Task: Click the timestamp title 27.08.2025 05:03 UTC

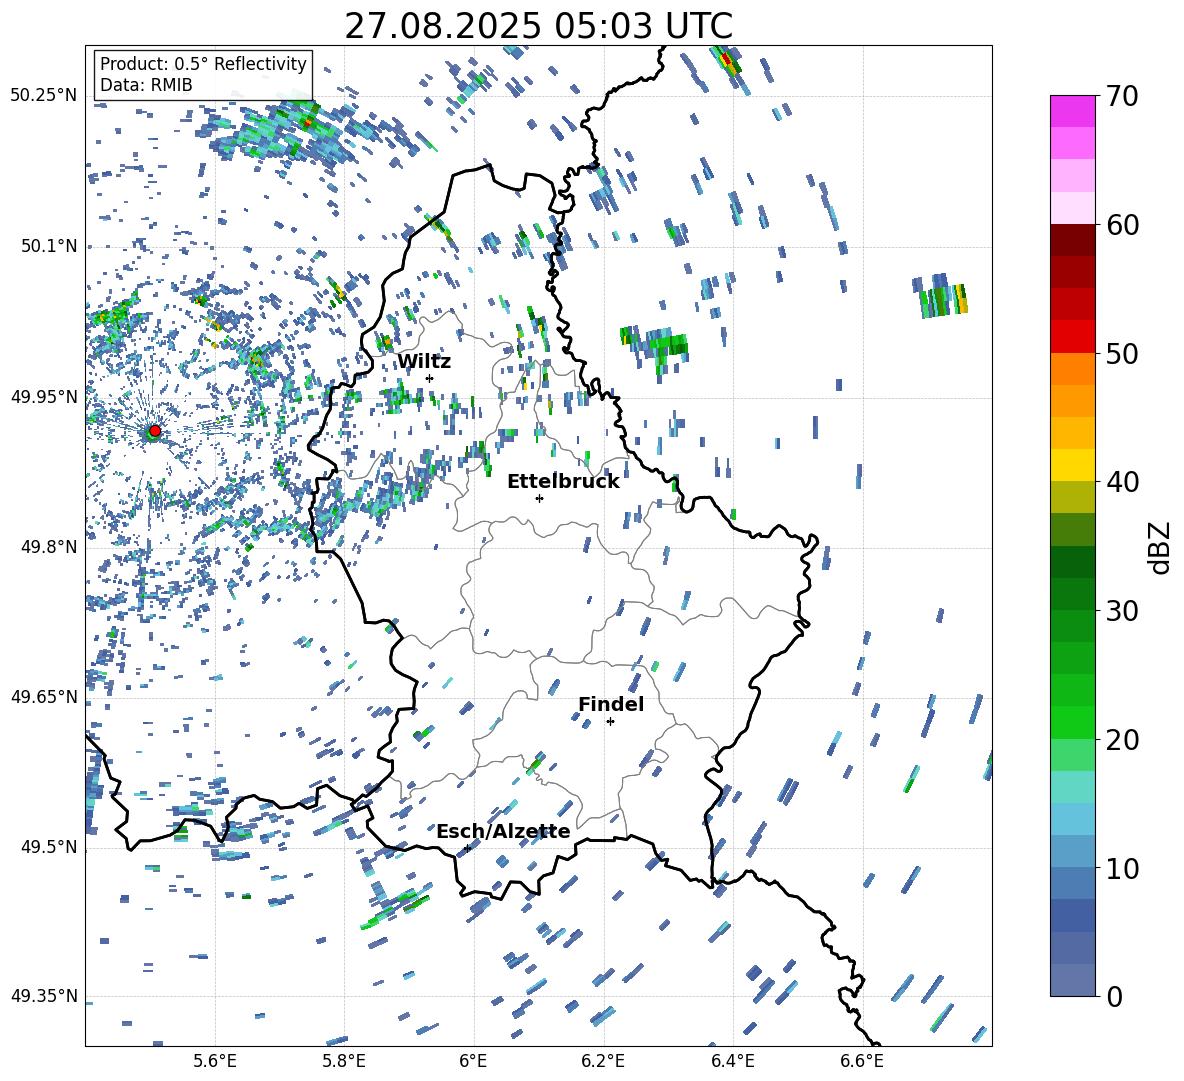Action: 538,26
